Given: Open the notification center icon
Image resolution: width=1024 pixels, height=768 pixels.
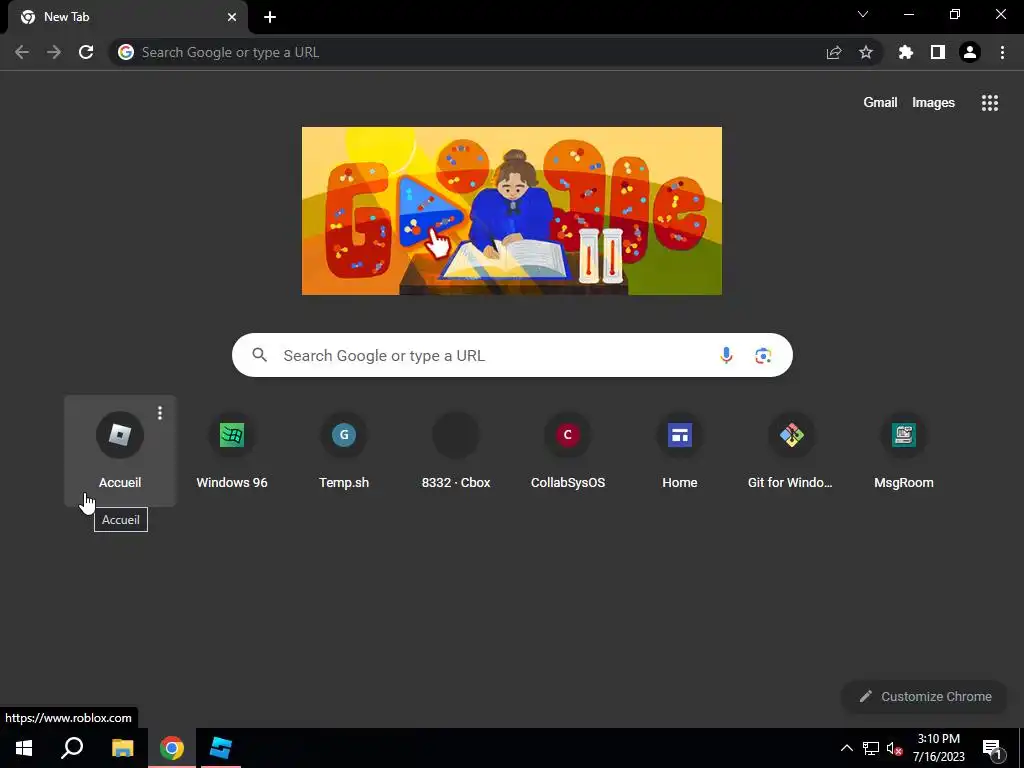Looking at the screenshot, I should [x=992, y=748].
